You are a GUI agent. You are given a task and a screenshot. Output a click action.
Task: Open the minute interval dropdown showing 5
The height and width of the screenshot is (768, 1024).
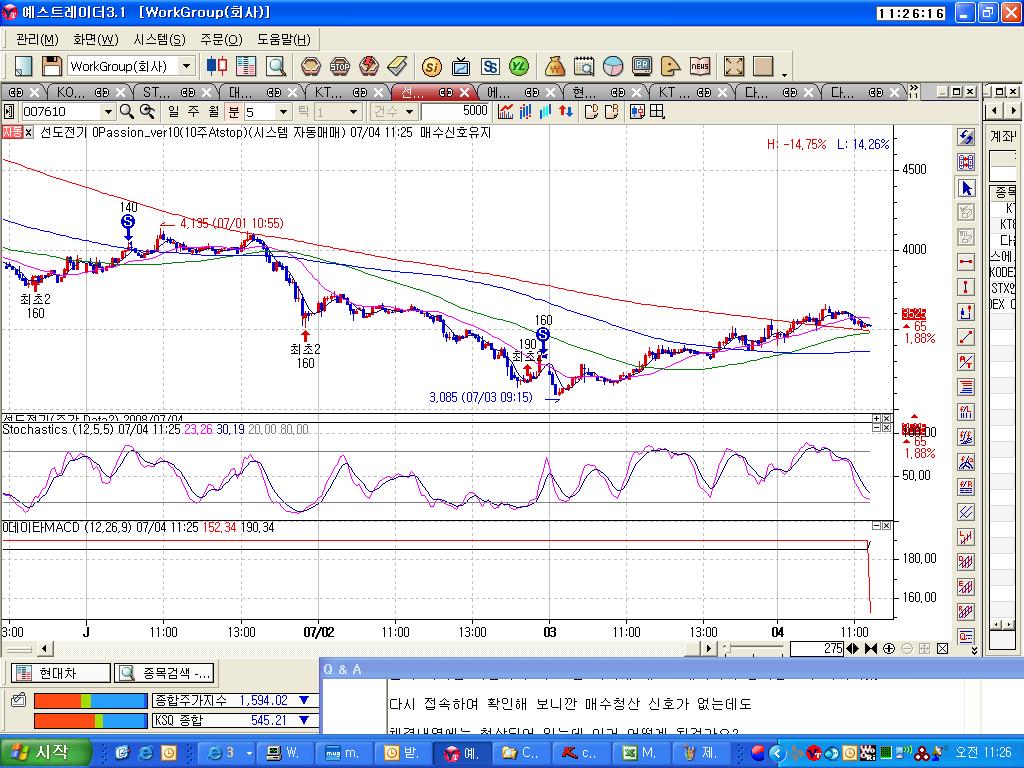coord(283,112)
